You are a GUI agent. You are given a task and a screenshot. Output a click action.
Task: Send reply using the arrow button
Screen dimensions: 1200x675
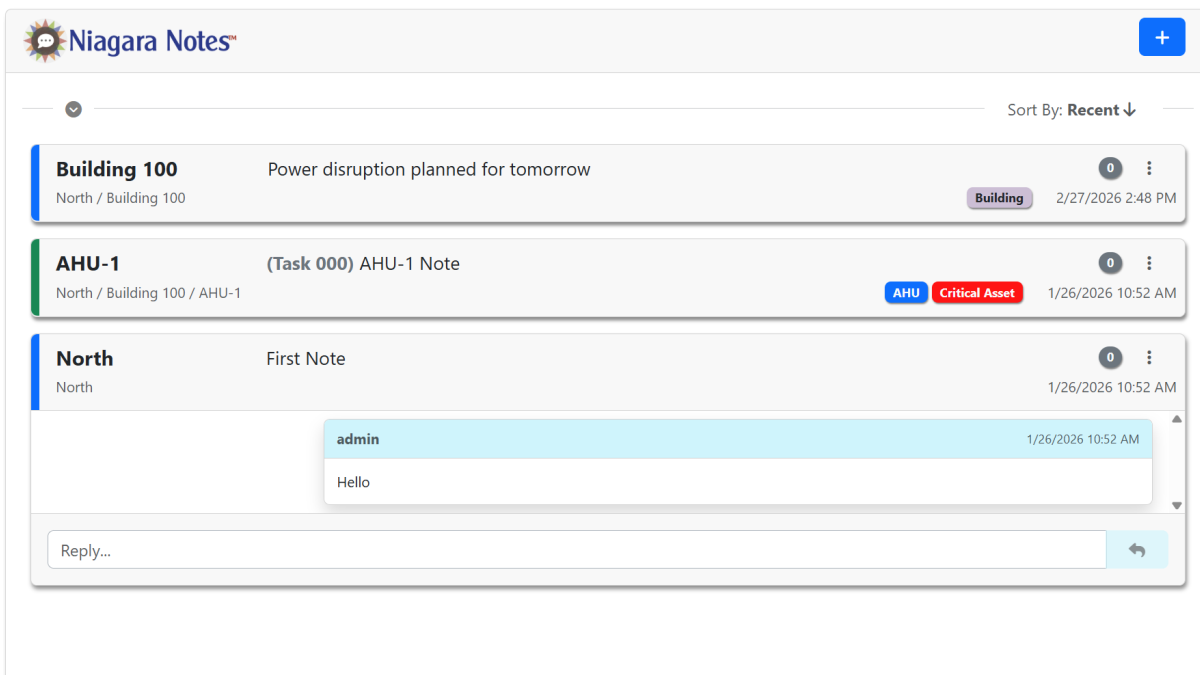[1137, 550]
